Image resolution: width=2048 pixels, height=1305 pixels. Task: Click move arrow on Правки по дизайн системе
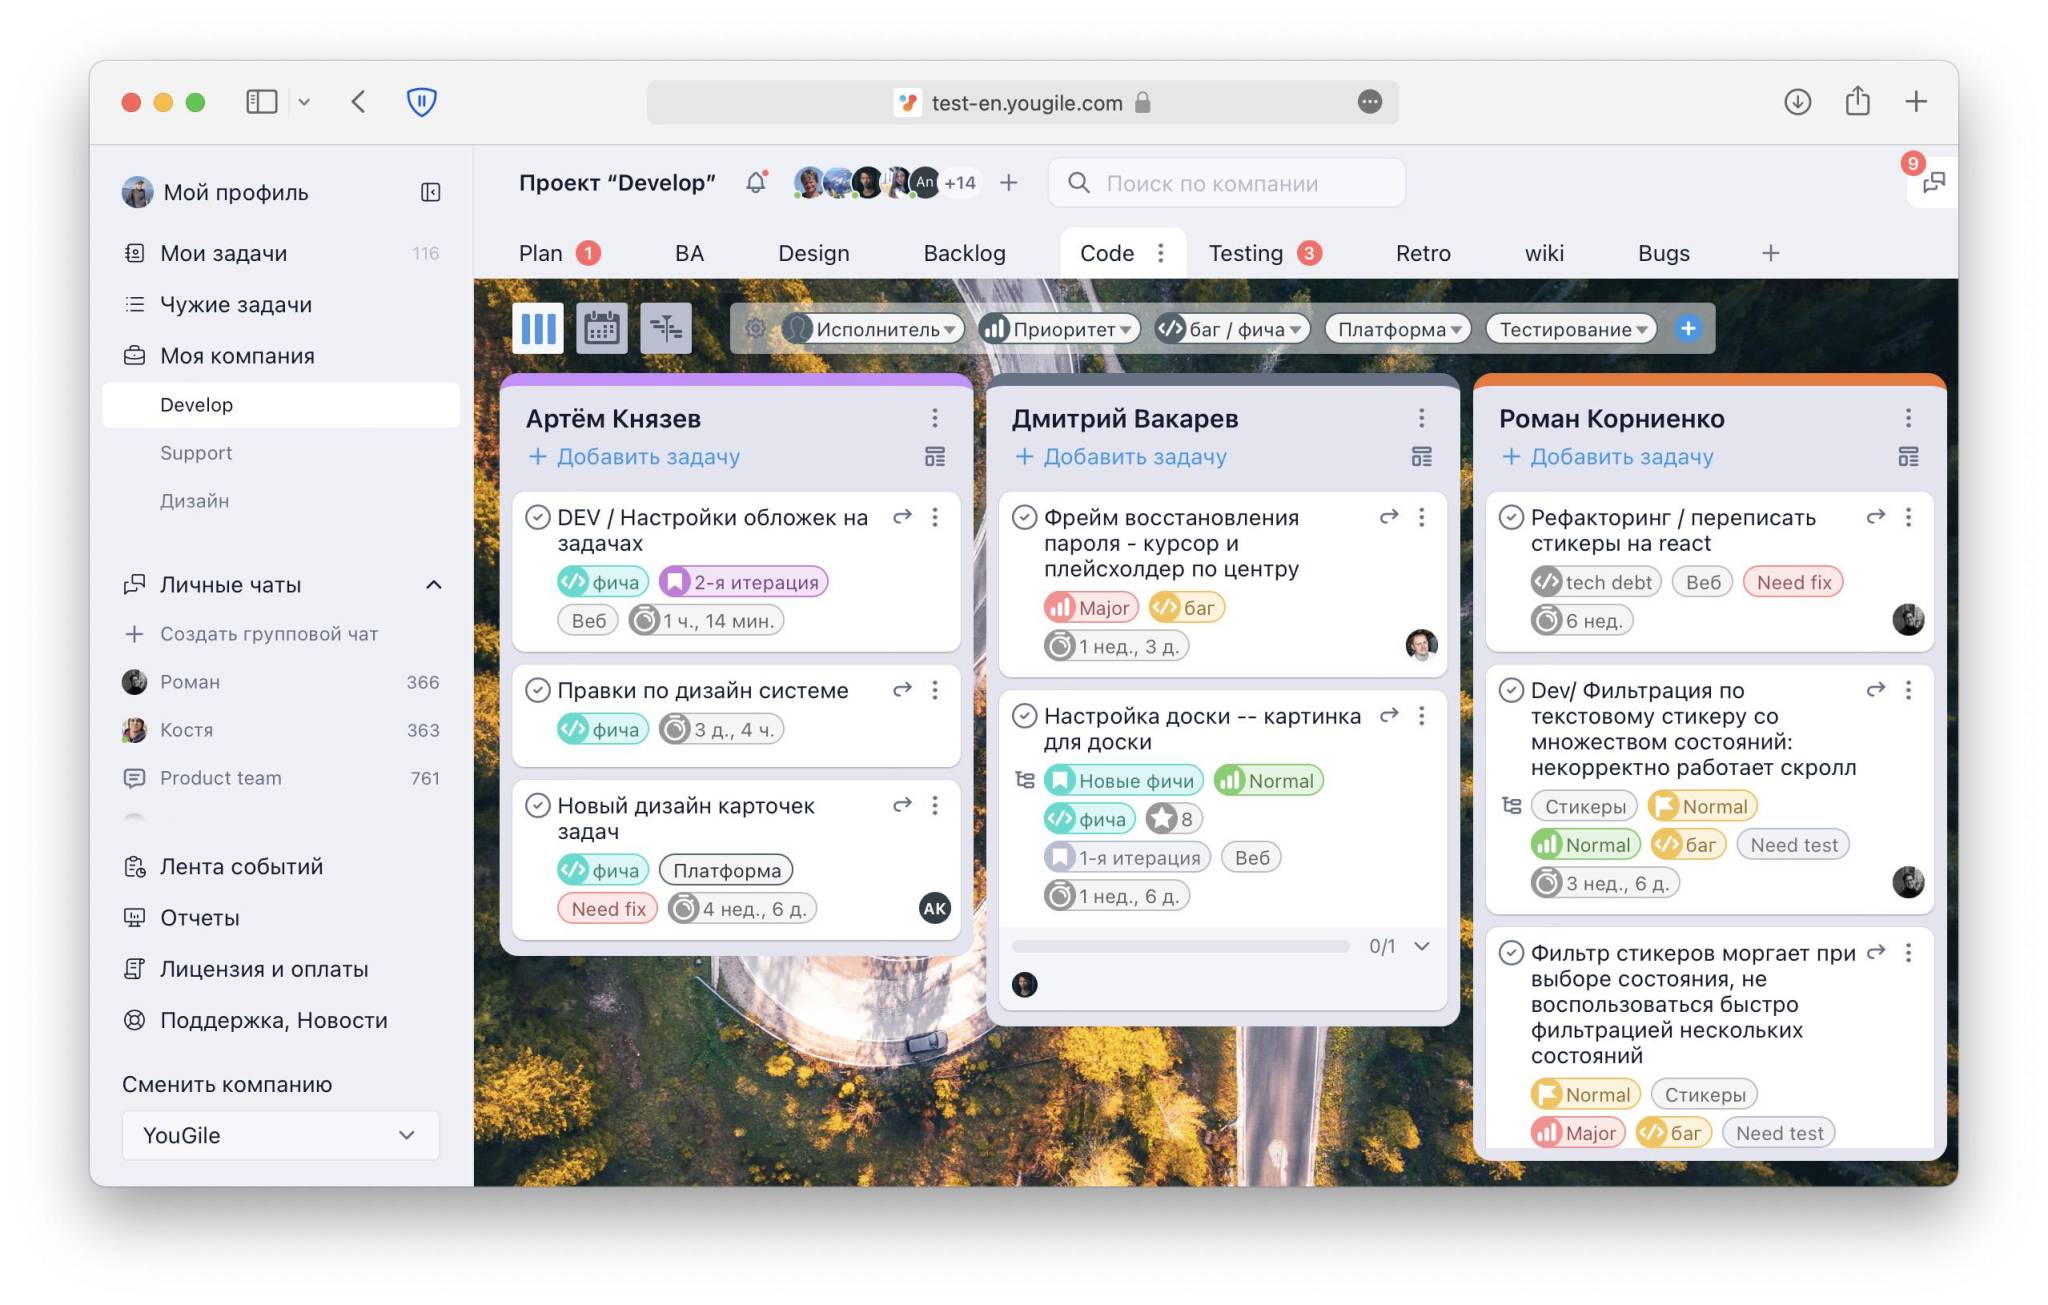point(902,690)
